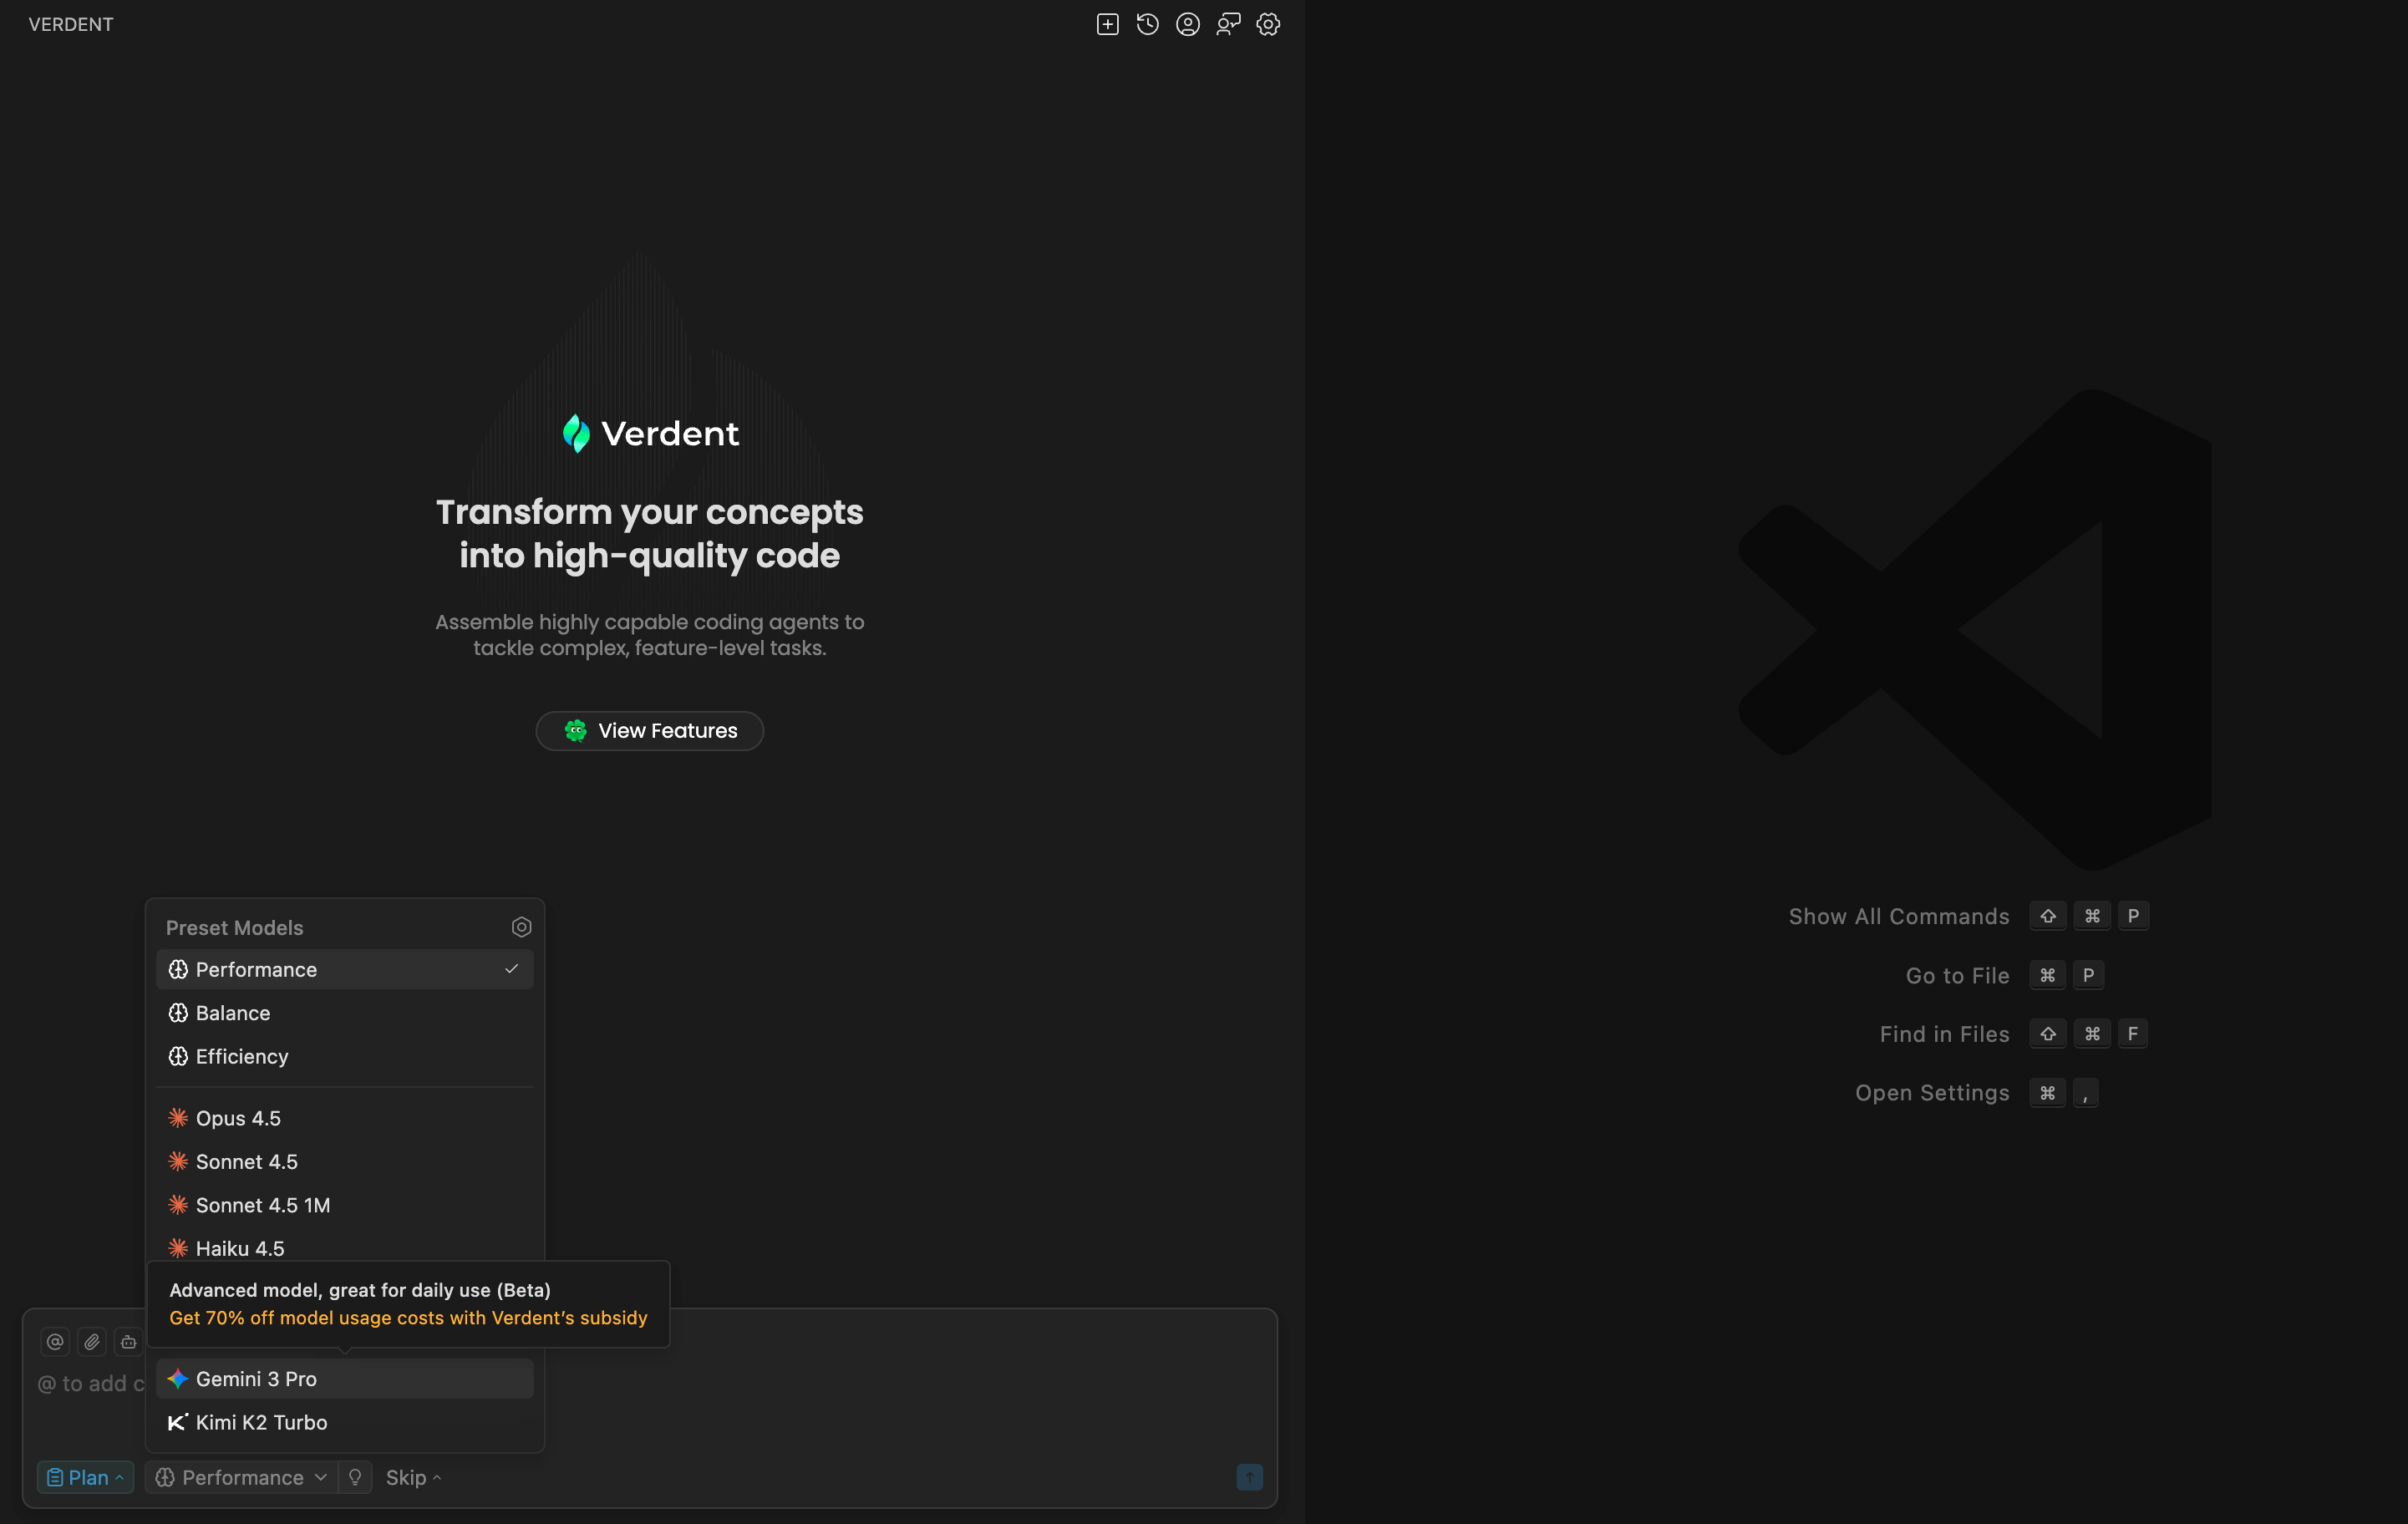2408x1524 pixels.
Task: Expand the Skip permission dropdown
Action: tap(413, 1477)
